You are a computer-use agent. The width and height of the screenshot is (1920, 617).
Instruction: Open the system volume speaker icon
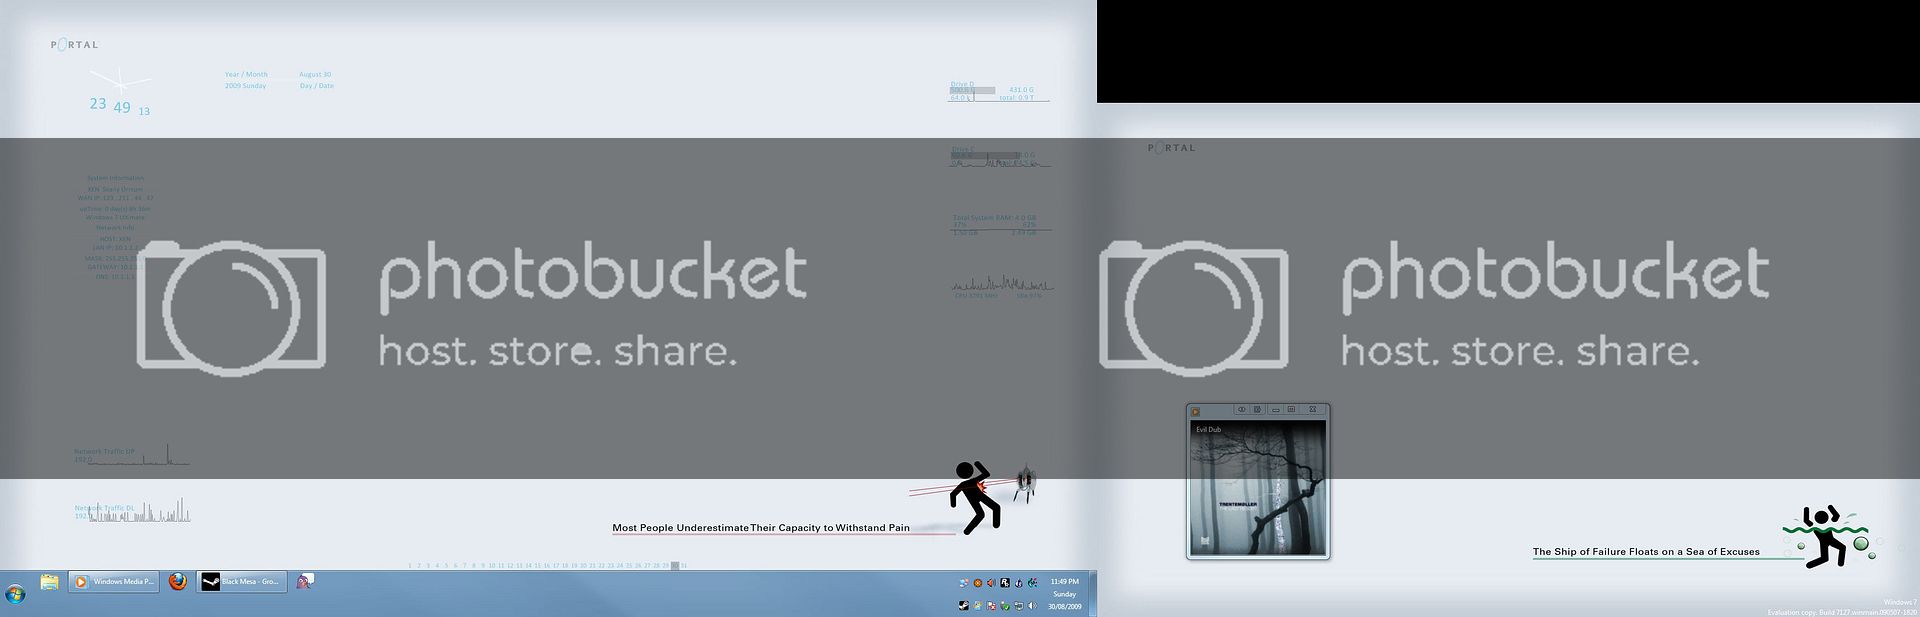click(1032, 606)
